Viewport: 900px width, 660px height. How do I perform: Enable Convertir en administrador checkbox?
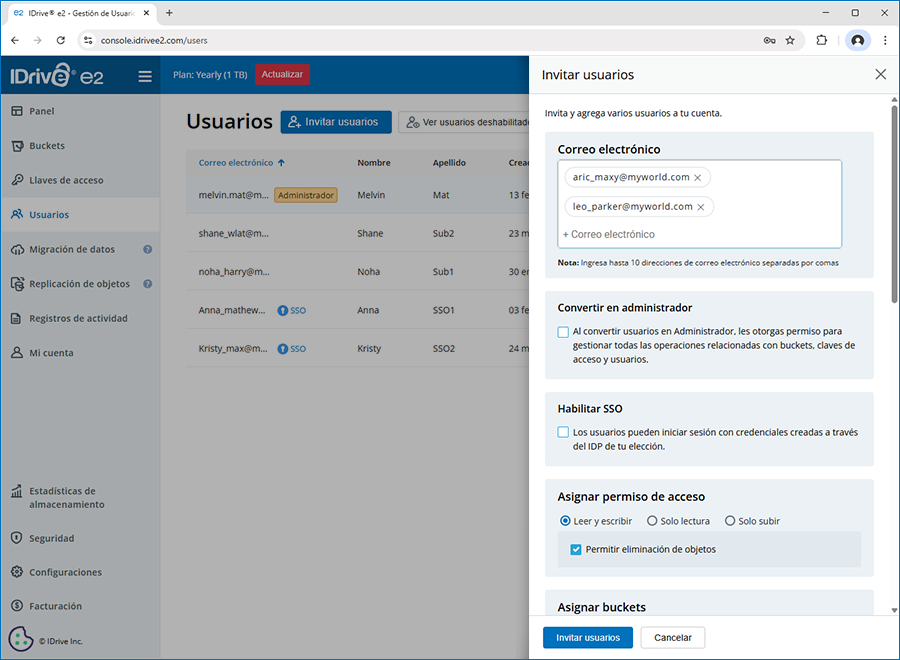[x=563, y=331]
